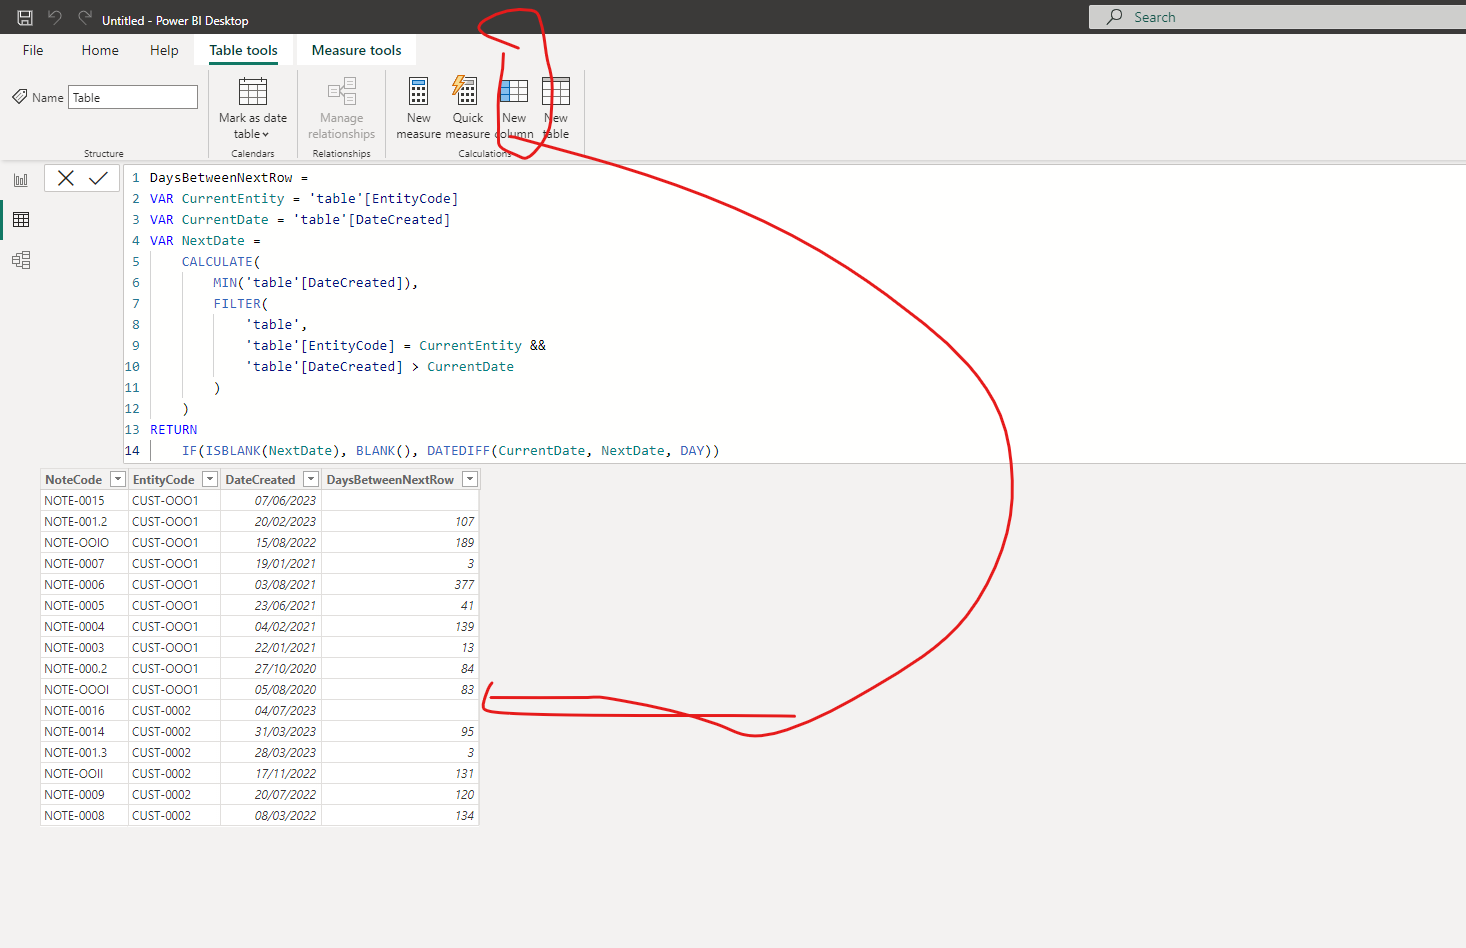Click the NOTE-0014 cell
This screenshot has width=1466, height=948.
tap(84, 732)
